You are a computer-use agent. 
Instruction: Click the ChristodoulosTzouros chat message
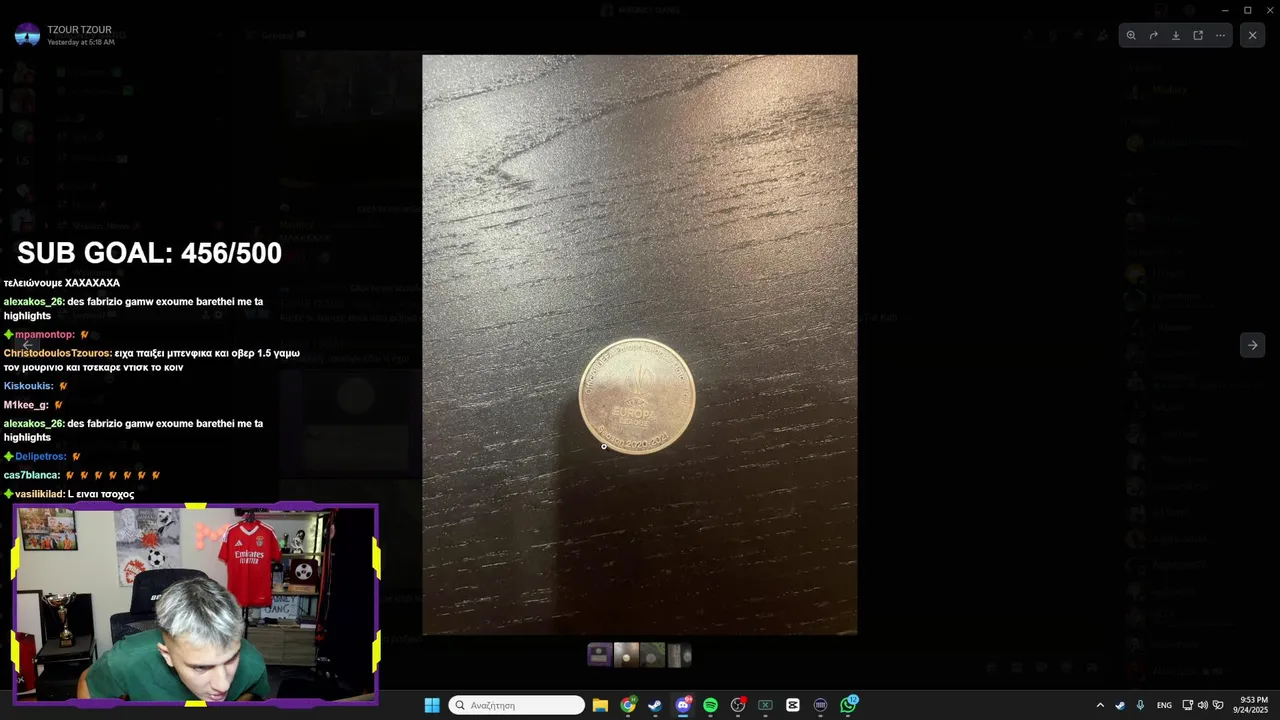pos(152,360)
